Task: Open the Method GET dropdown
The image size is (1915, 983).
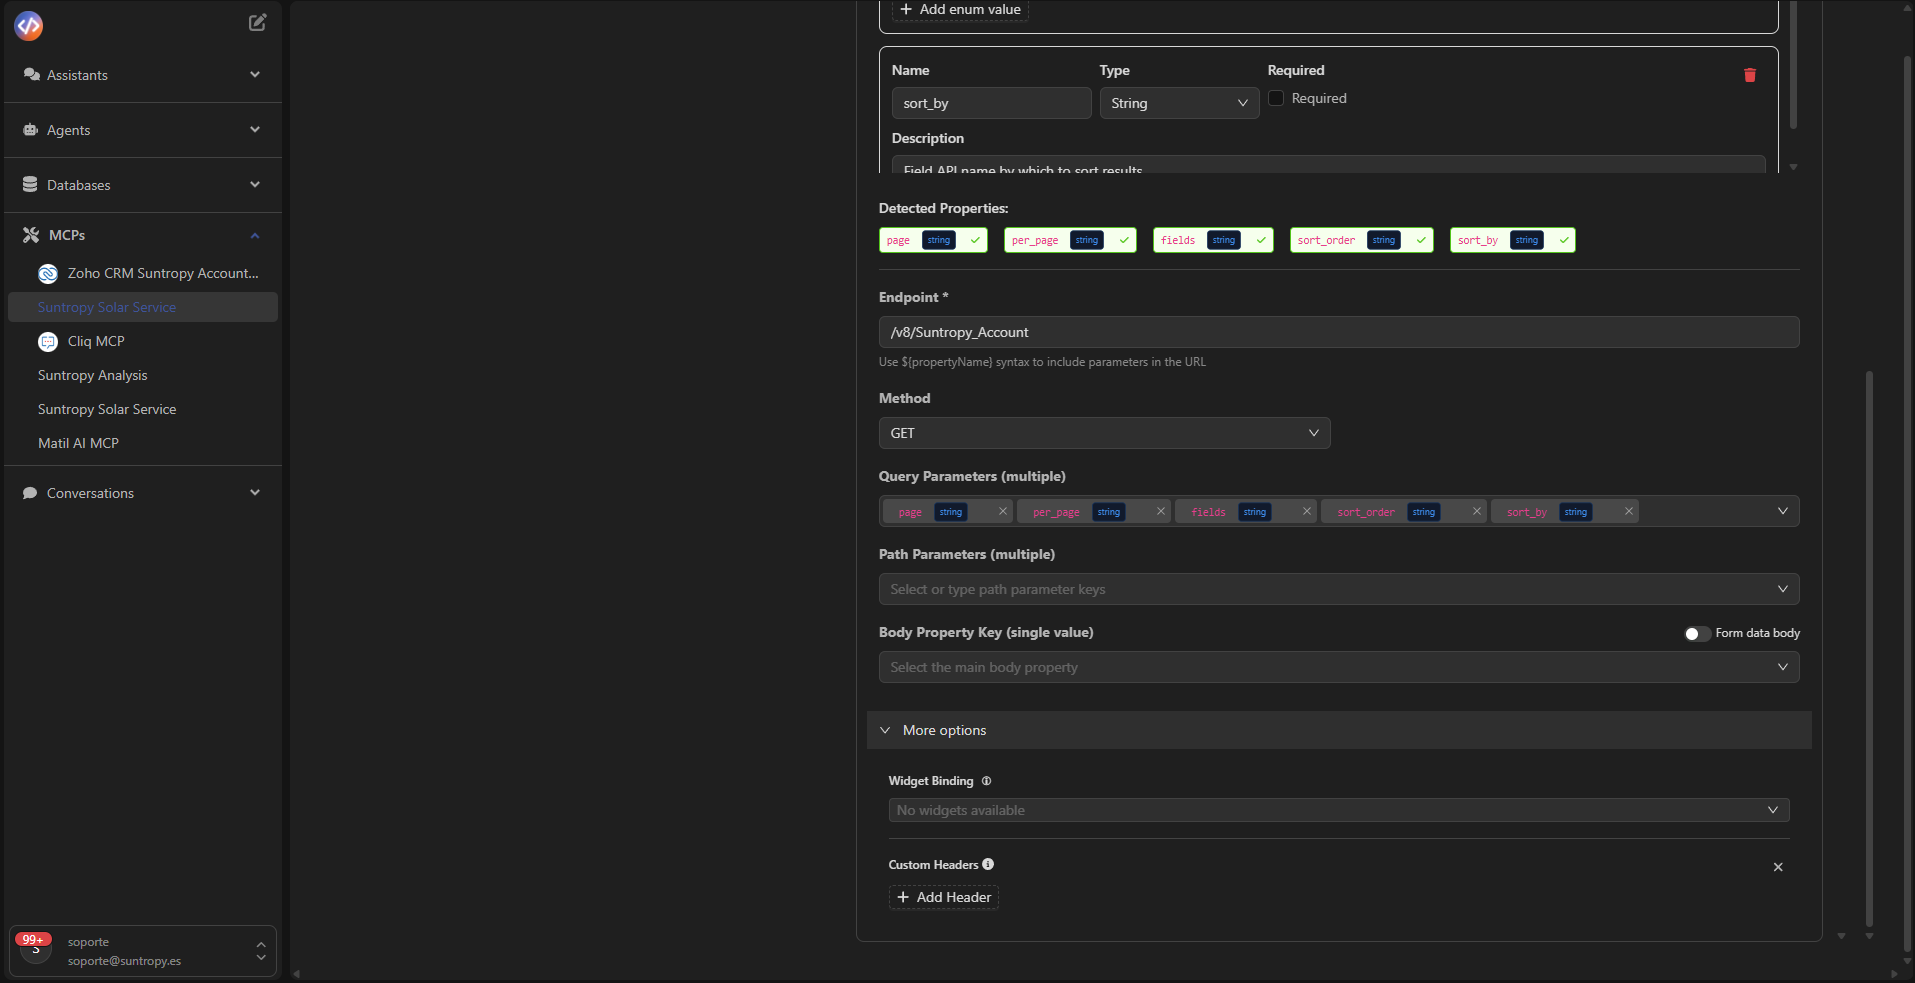Action: click(x=1104, y=433)
